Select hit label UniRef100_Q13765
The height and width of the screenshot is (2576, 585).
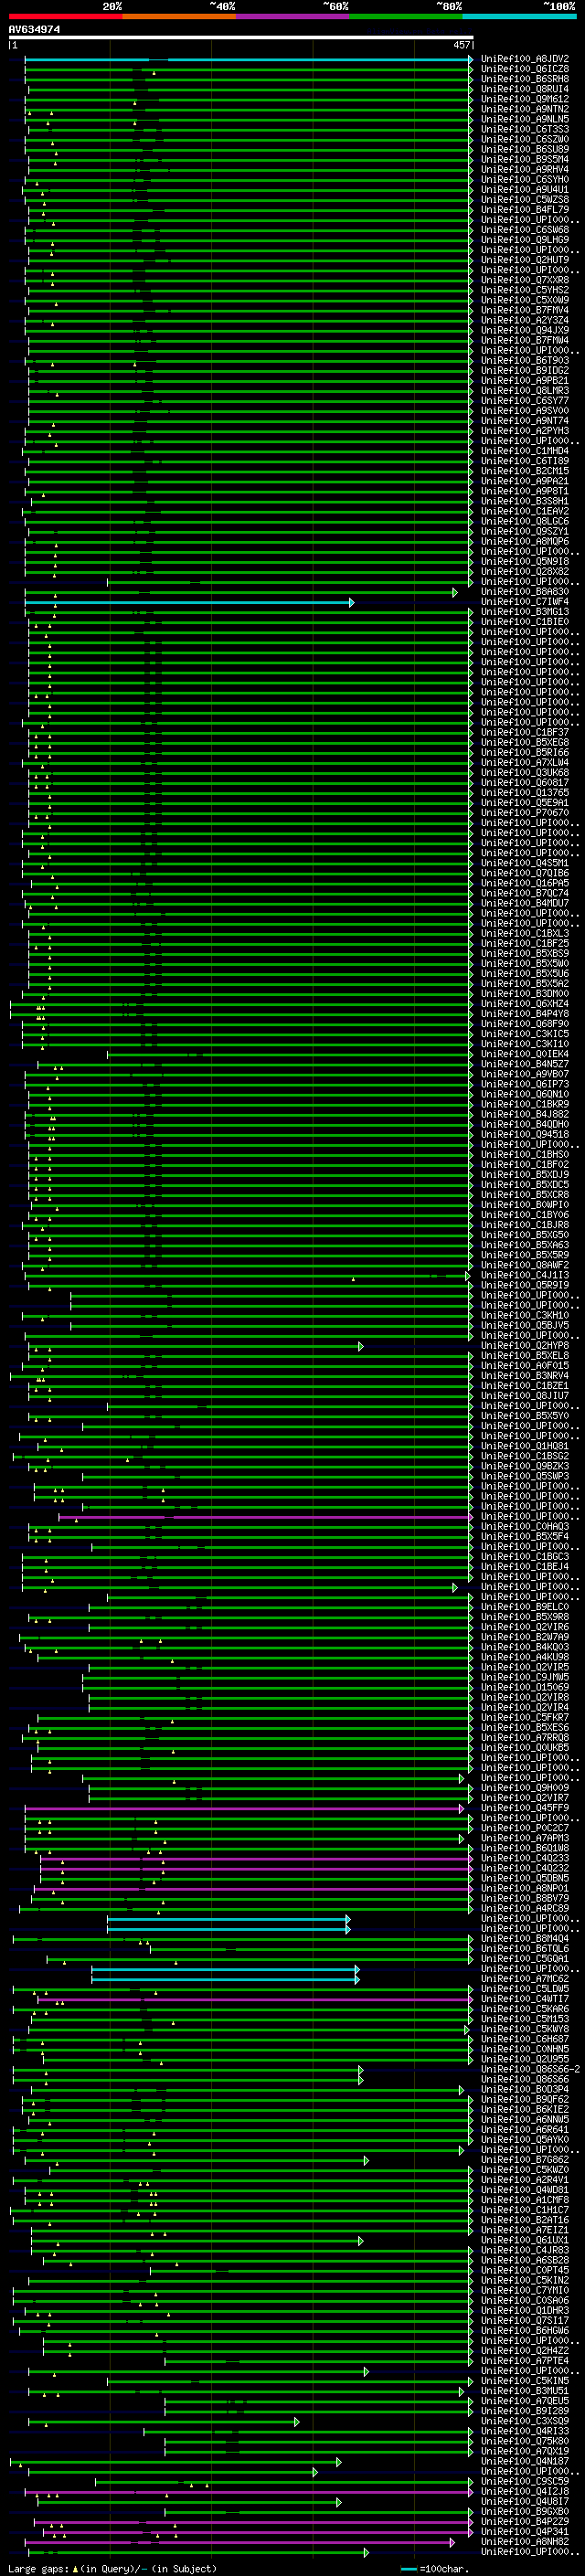click(525, 793)
